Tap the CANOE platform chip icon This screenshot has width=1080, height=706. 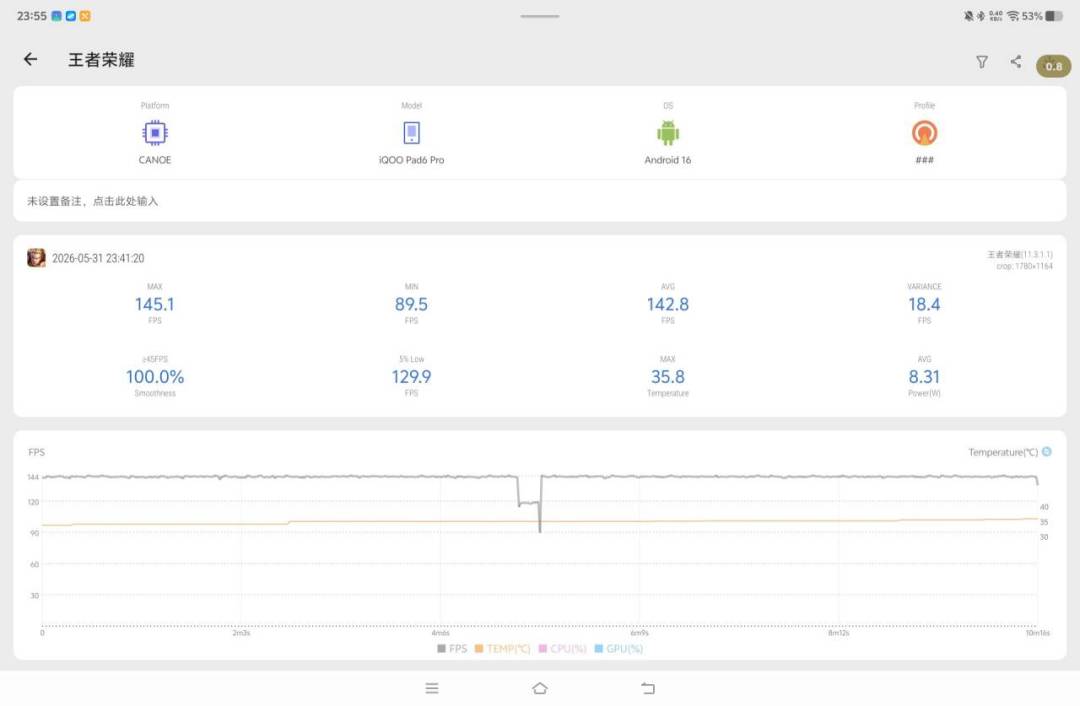[x=155, y=133]
